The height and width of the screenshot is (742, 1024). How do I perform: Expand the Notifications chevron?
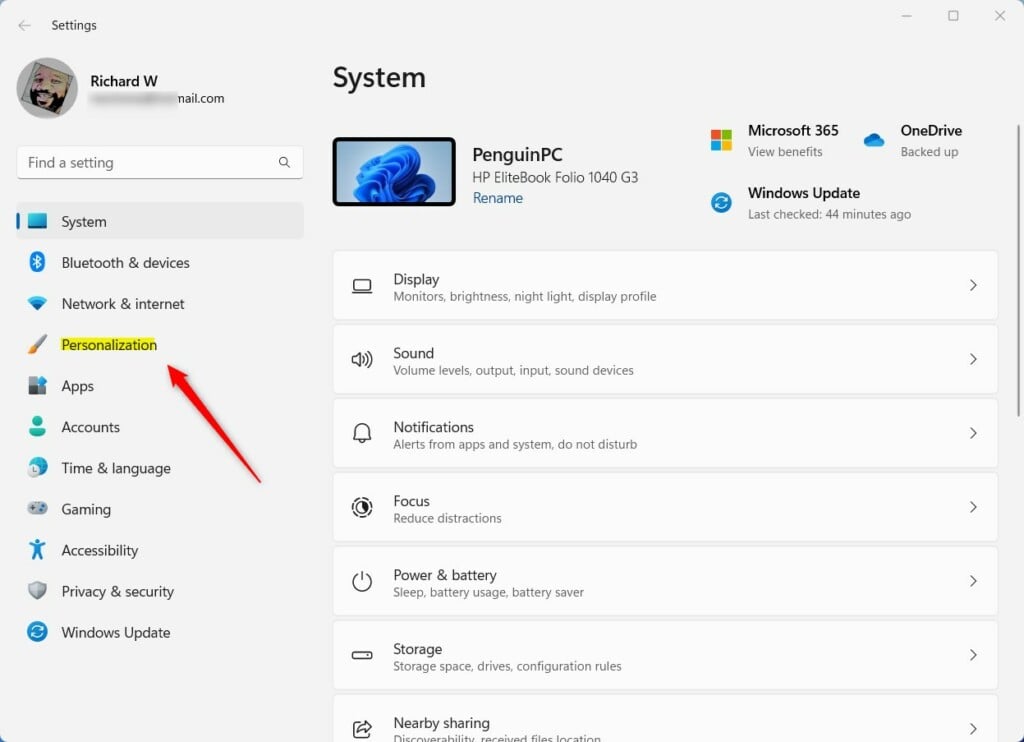click(x=973, y=433)
